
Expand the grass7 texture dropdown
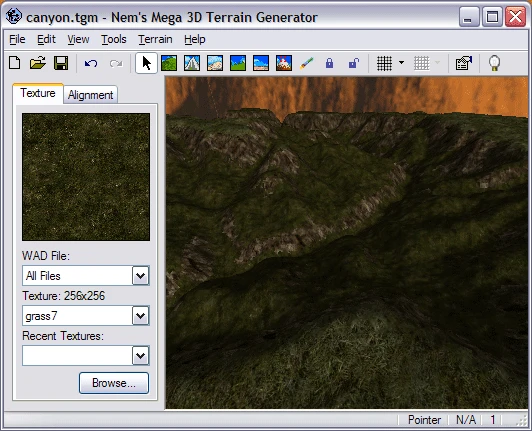[140, 316]
